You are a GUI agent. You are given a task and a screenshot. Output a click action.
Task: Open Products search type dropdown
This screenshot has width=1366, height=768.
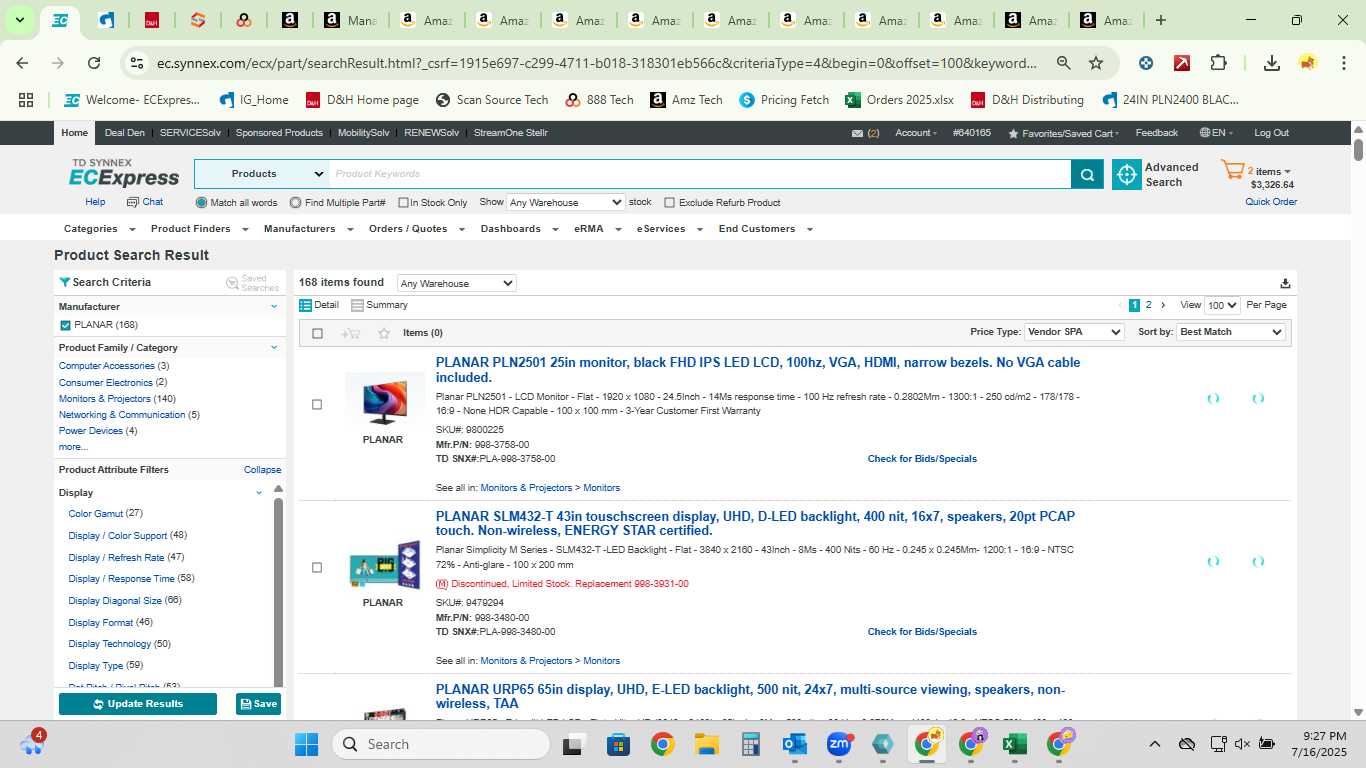pyautogui.click(x=262, y=174)
